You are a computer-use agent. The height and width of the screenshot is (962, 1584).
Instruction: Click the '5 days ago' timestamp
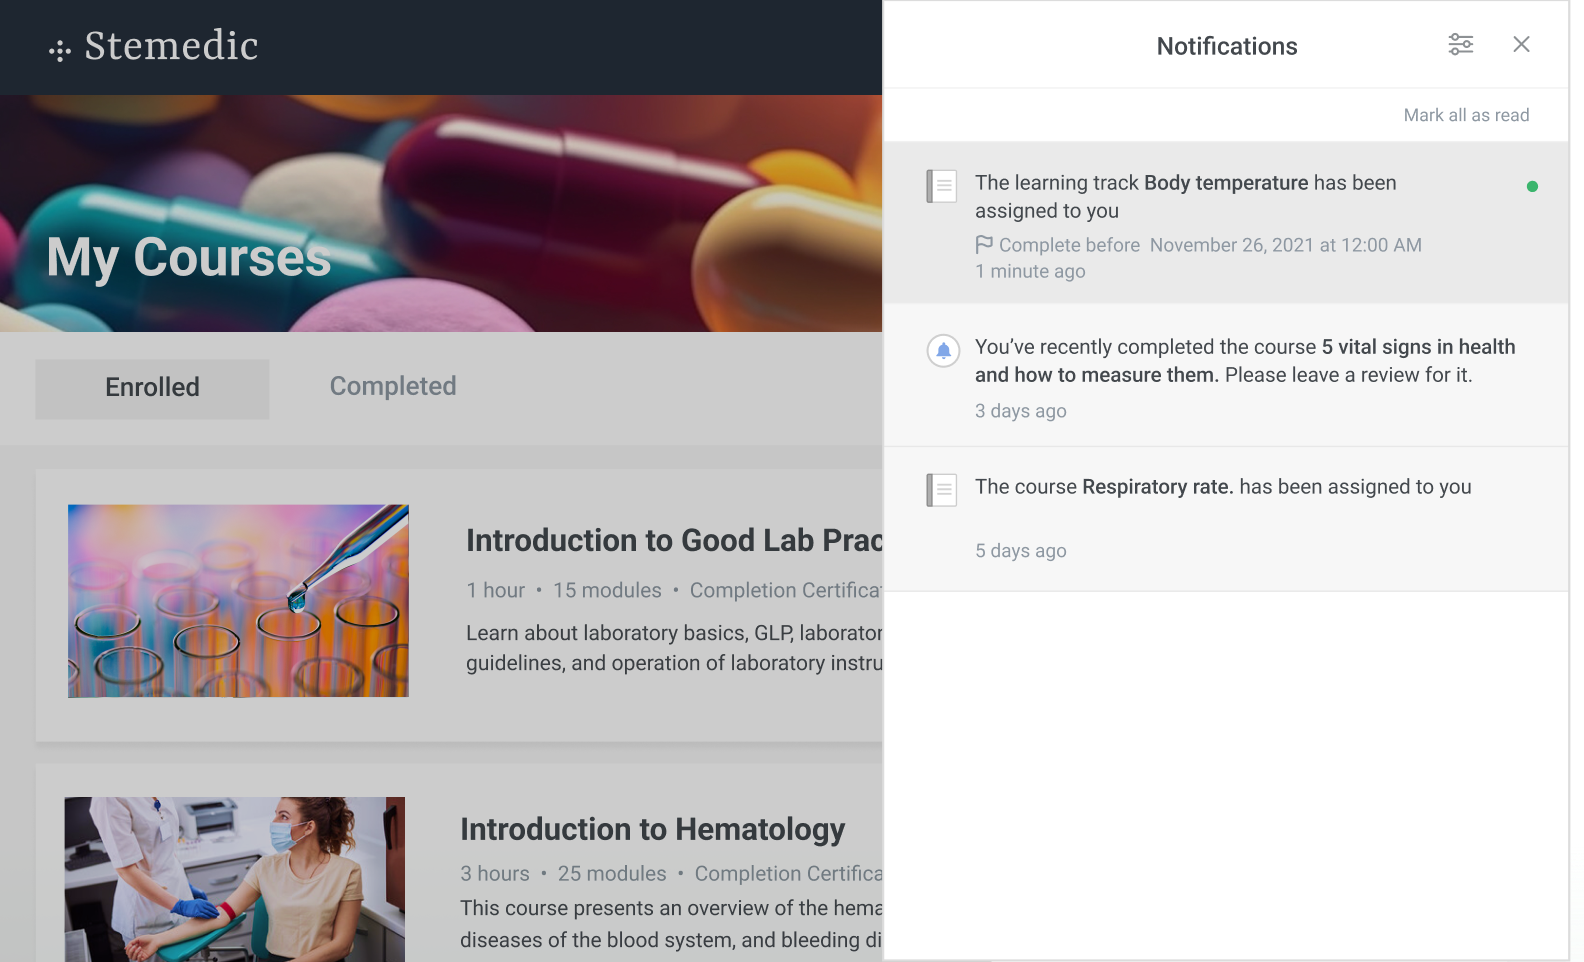coord(1021,551)
